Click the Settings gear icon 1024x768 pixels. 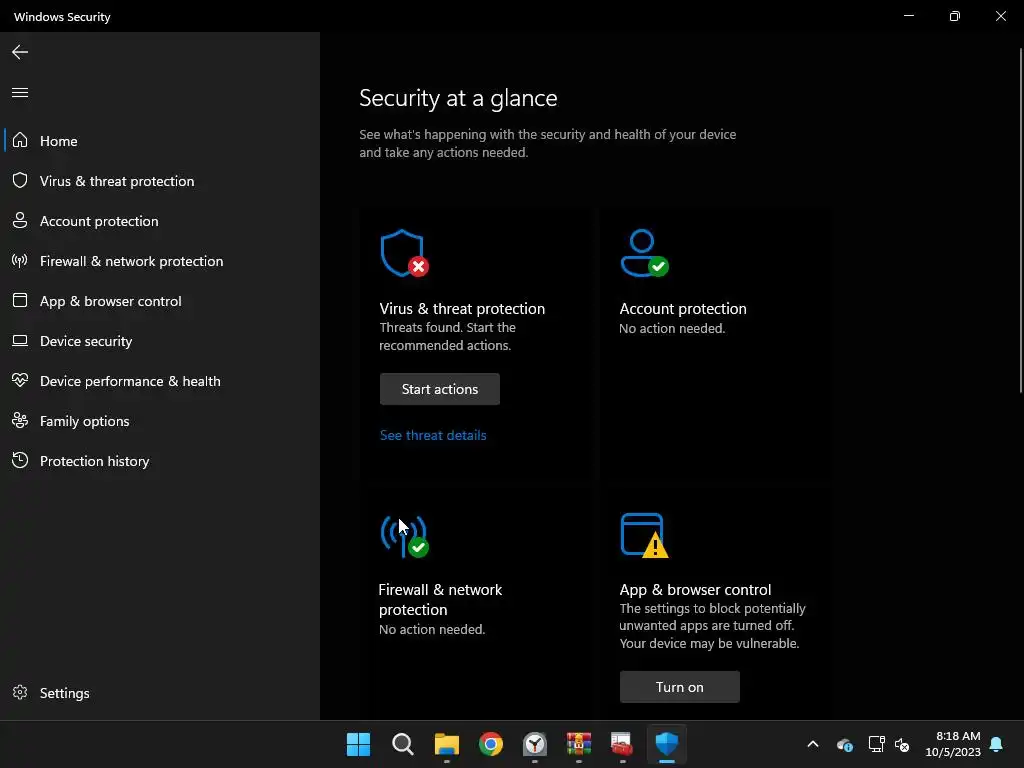coord(20,692)
